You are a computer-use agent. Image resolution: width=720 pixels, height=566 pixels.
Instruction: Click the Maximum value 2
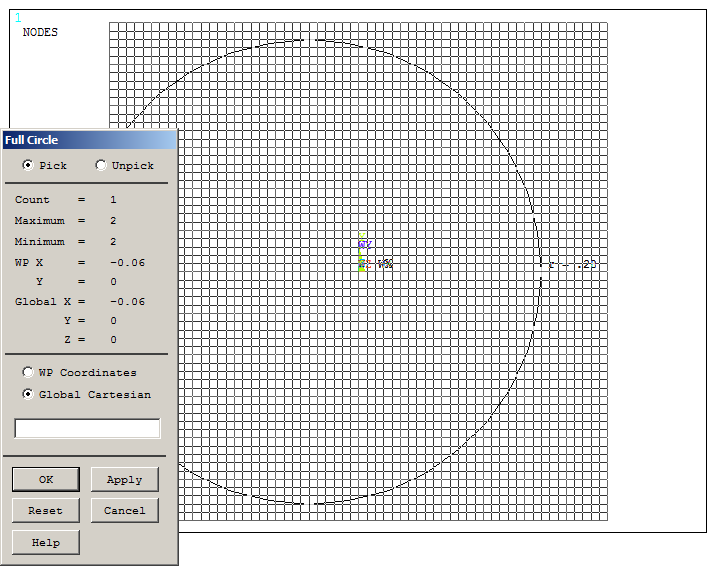point(113,221)
